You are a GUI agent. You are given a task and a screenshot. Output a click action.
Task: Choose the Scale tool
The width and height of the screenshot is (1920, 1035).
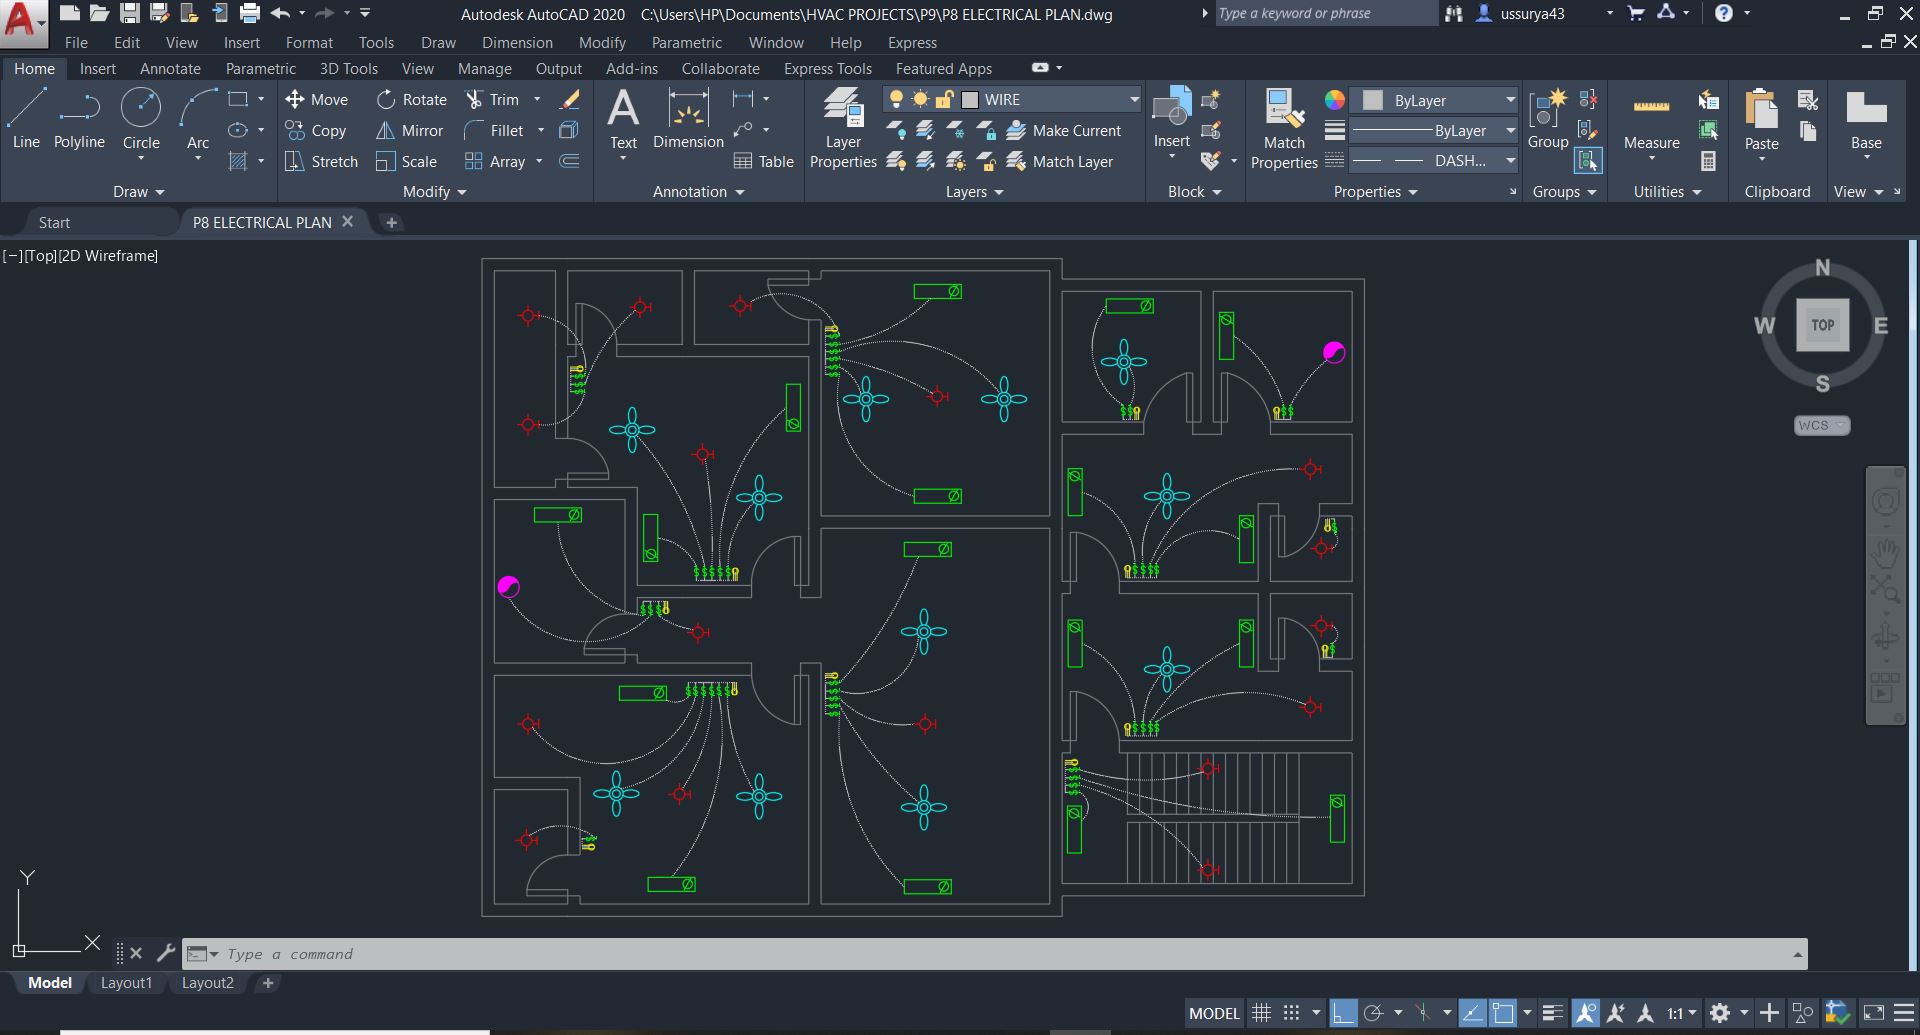click(x=407, y=162)
